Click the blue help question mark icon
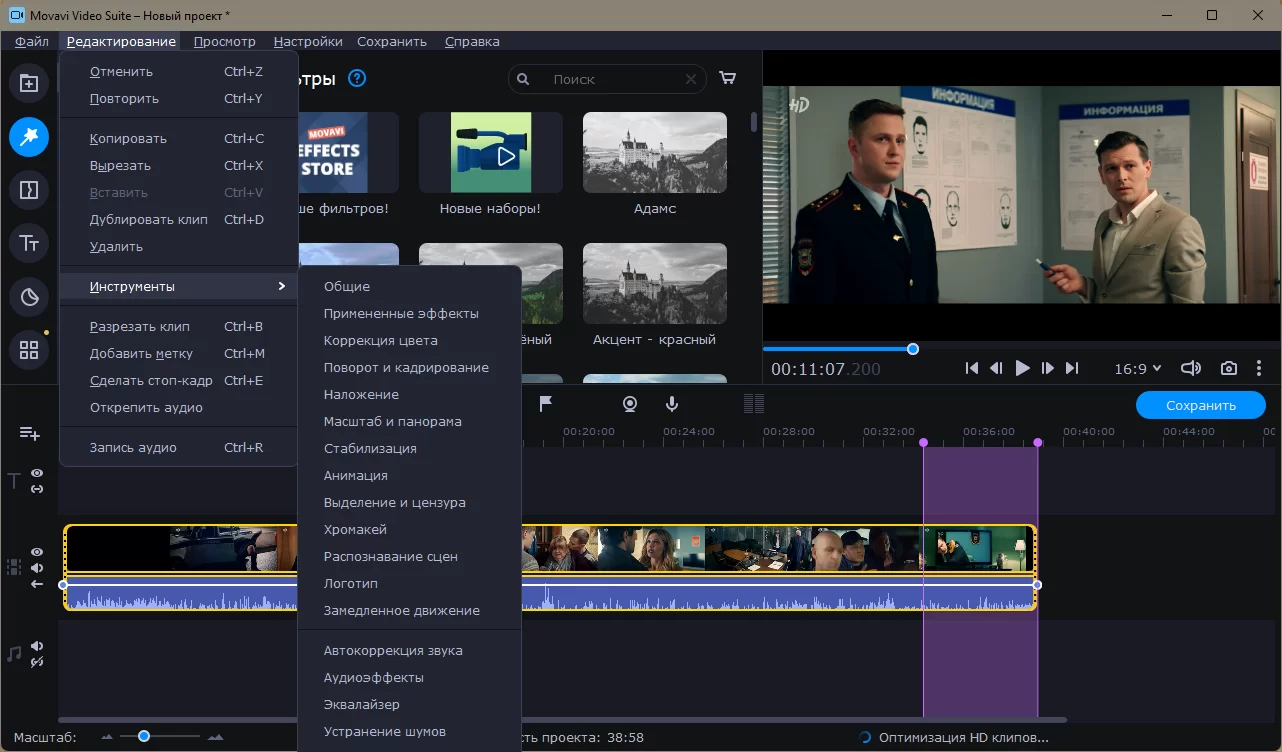 tap(357, 78)
